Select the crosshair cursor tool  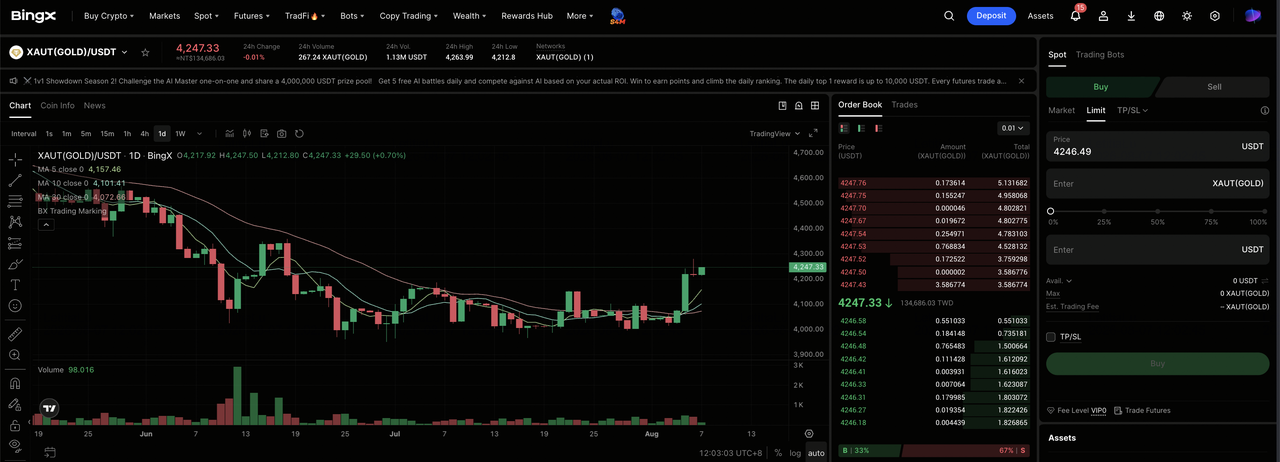(x=15, y=159)
